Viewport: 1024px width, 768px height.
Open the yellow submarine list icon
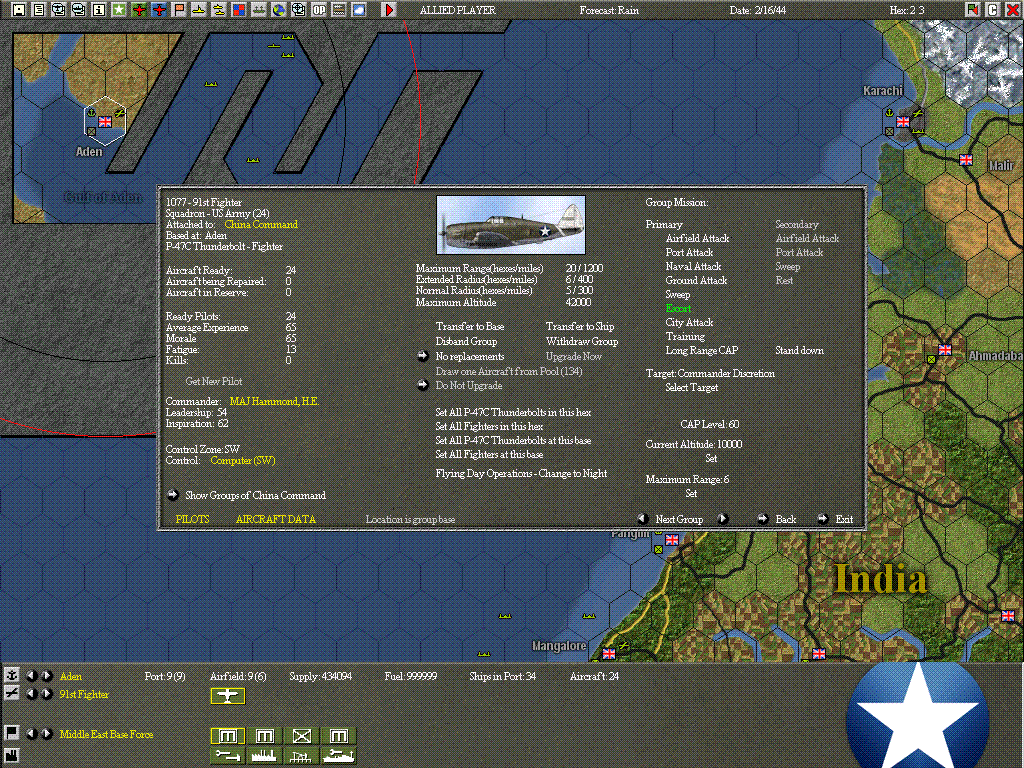pyautogui.click(x=219, y=9)
